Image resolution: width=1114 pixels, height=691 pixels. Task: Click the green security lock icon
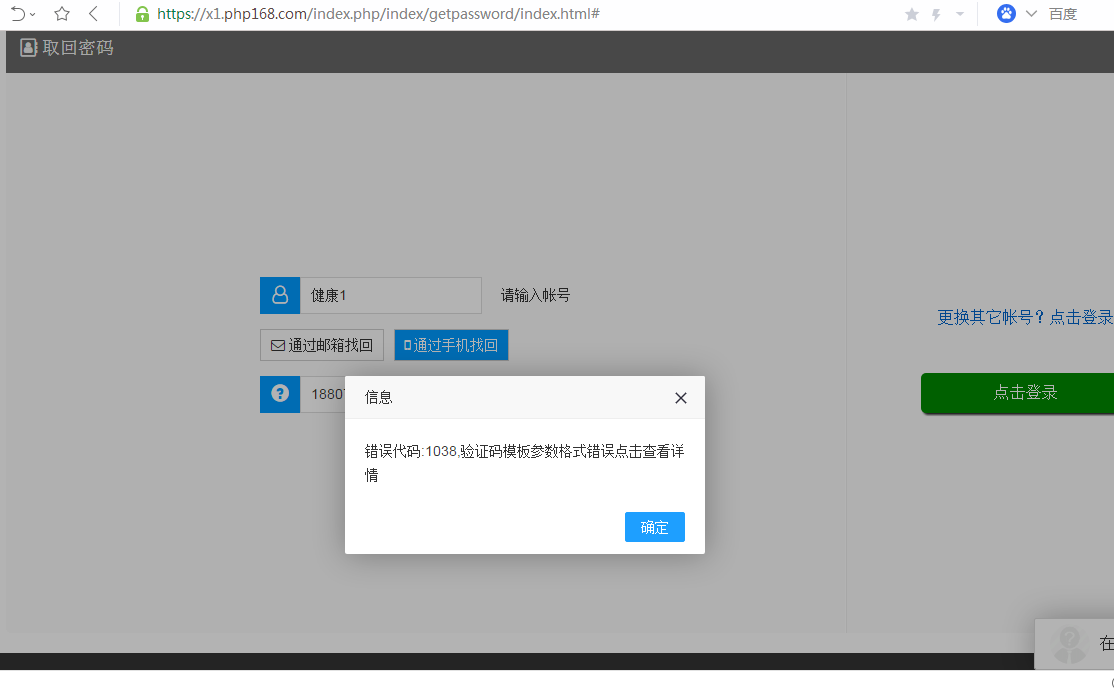point(142,14)
